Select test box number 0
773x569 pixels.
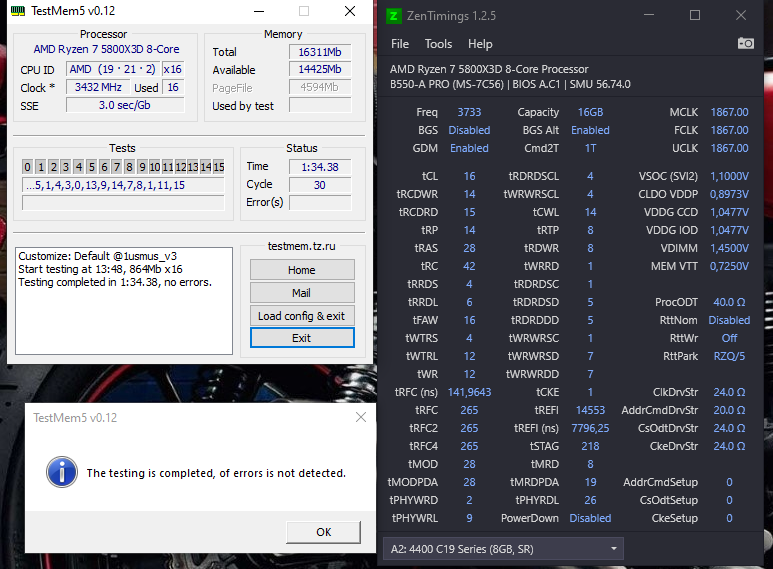click(28, 167)
